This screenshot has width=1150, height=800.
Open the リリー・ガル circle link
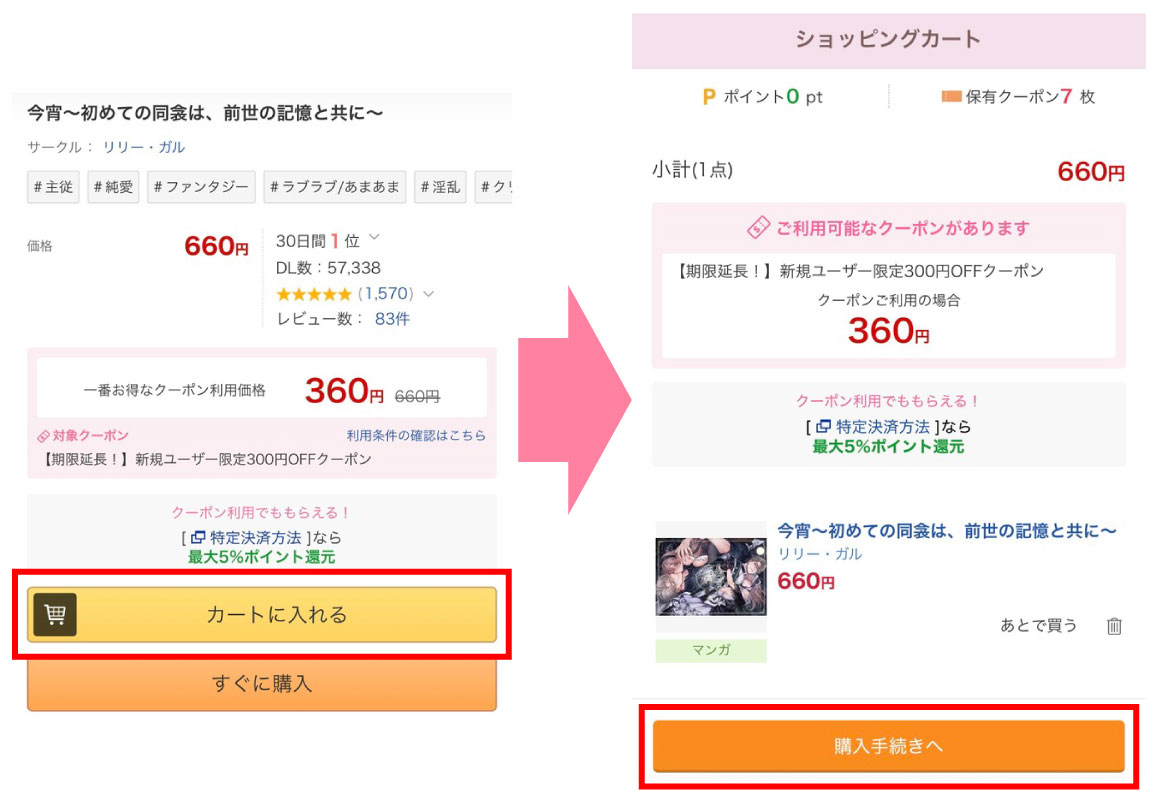point(144,147)
